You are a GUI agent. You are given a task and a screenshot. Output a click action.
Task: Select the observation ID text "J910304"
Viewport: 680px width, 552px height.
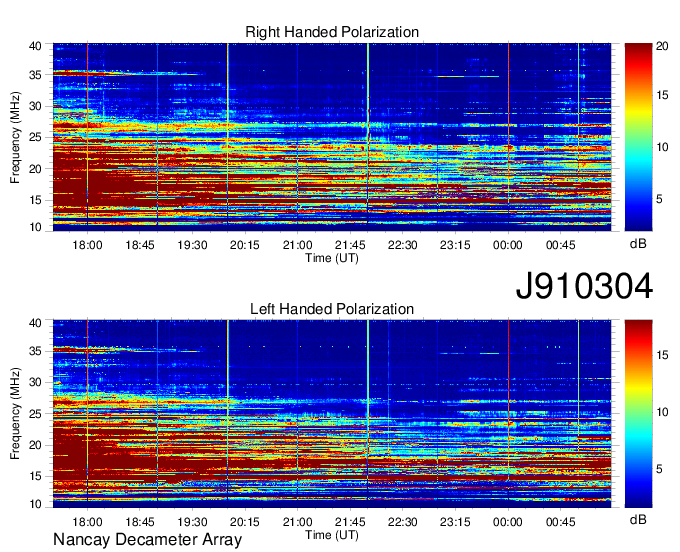[x=584, y=286]
